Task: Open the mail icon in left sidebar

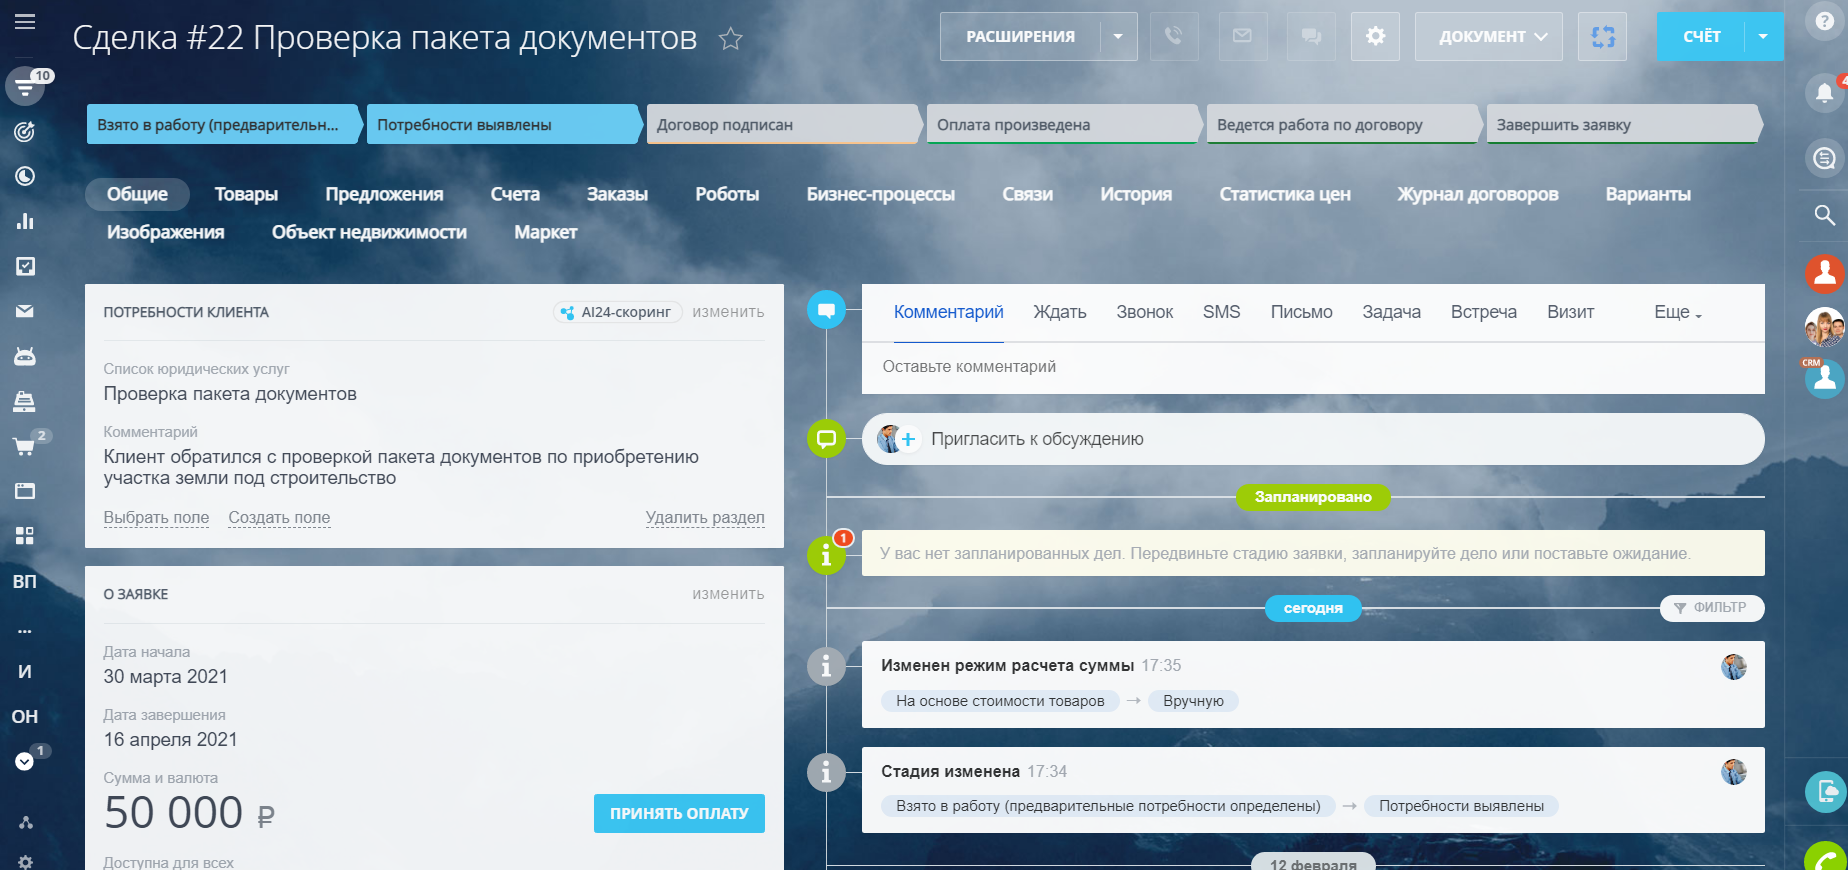Action: [25, 311]
